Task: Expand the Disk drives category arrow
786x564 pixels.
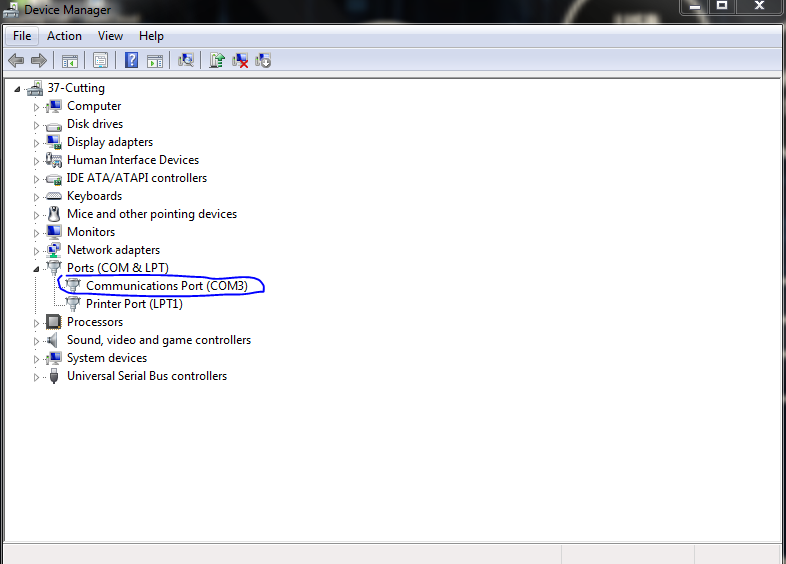Action: 36,125
